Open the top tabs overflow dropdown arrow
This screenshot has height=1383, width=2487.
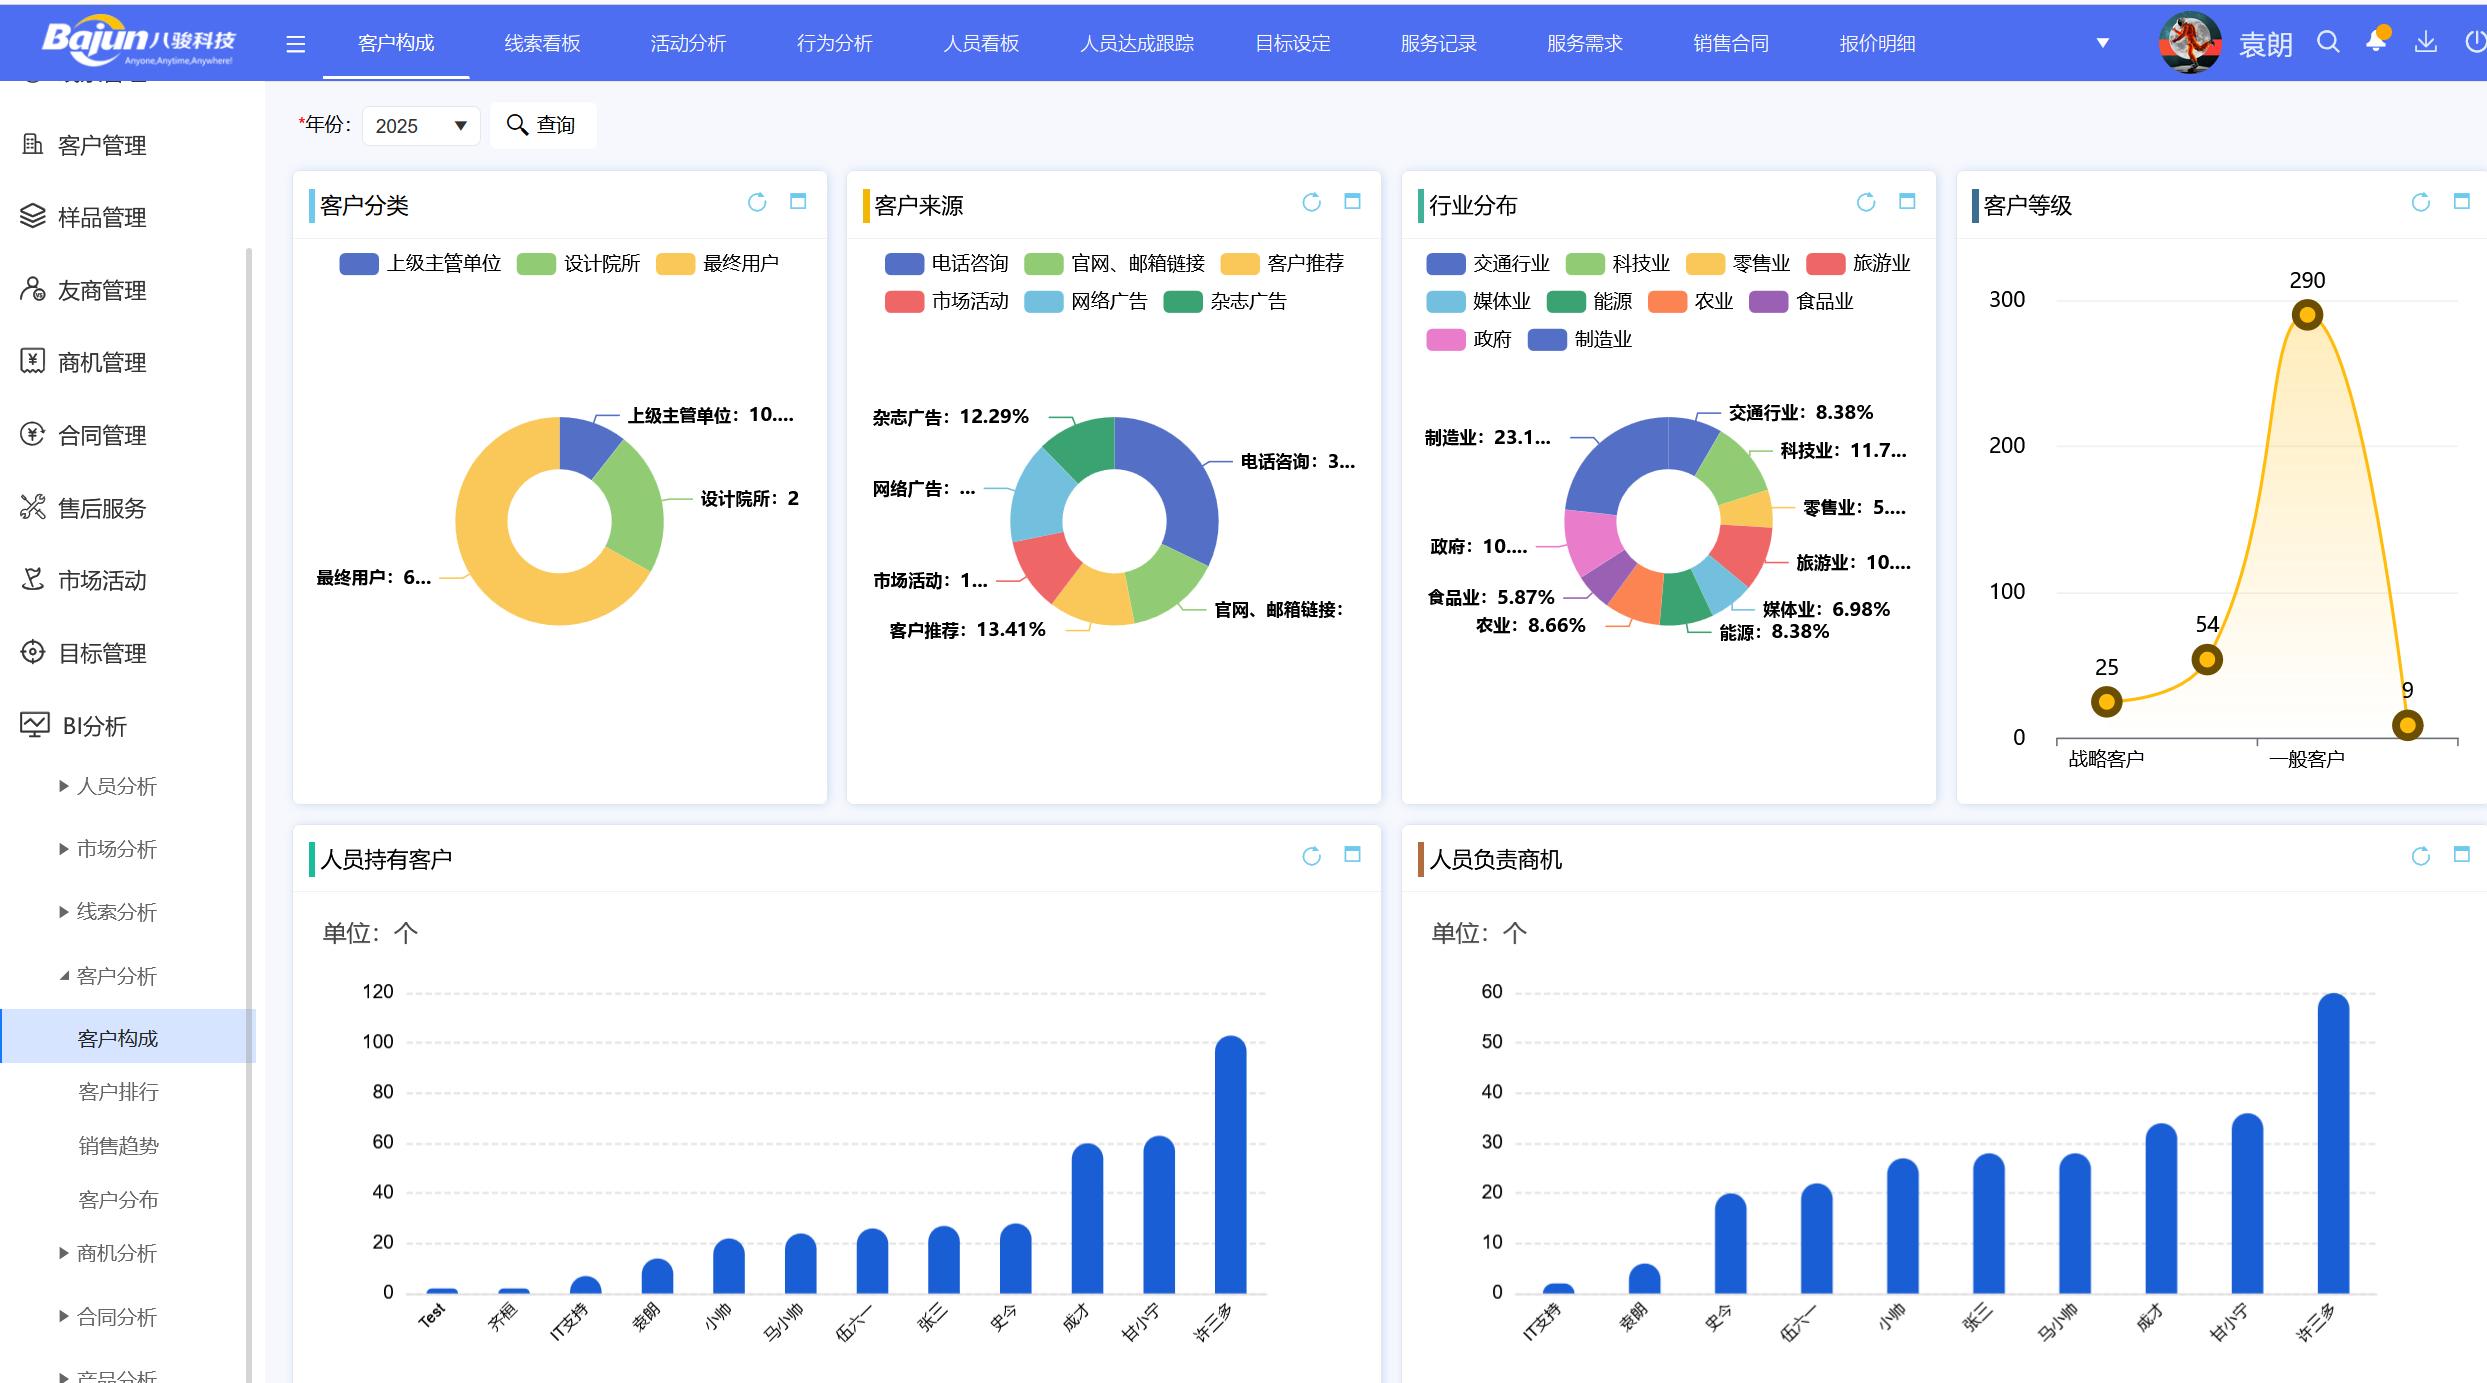tap(2102, 43)
